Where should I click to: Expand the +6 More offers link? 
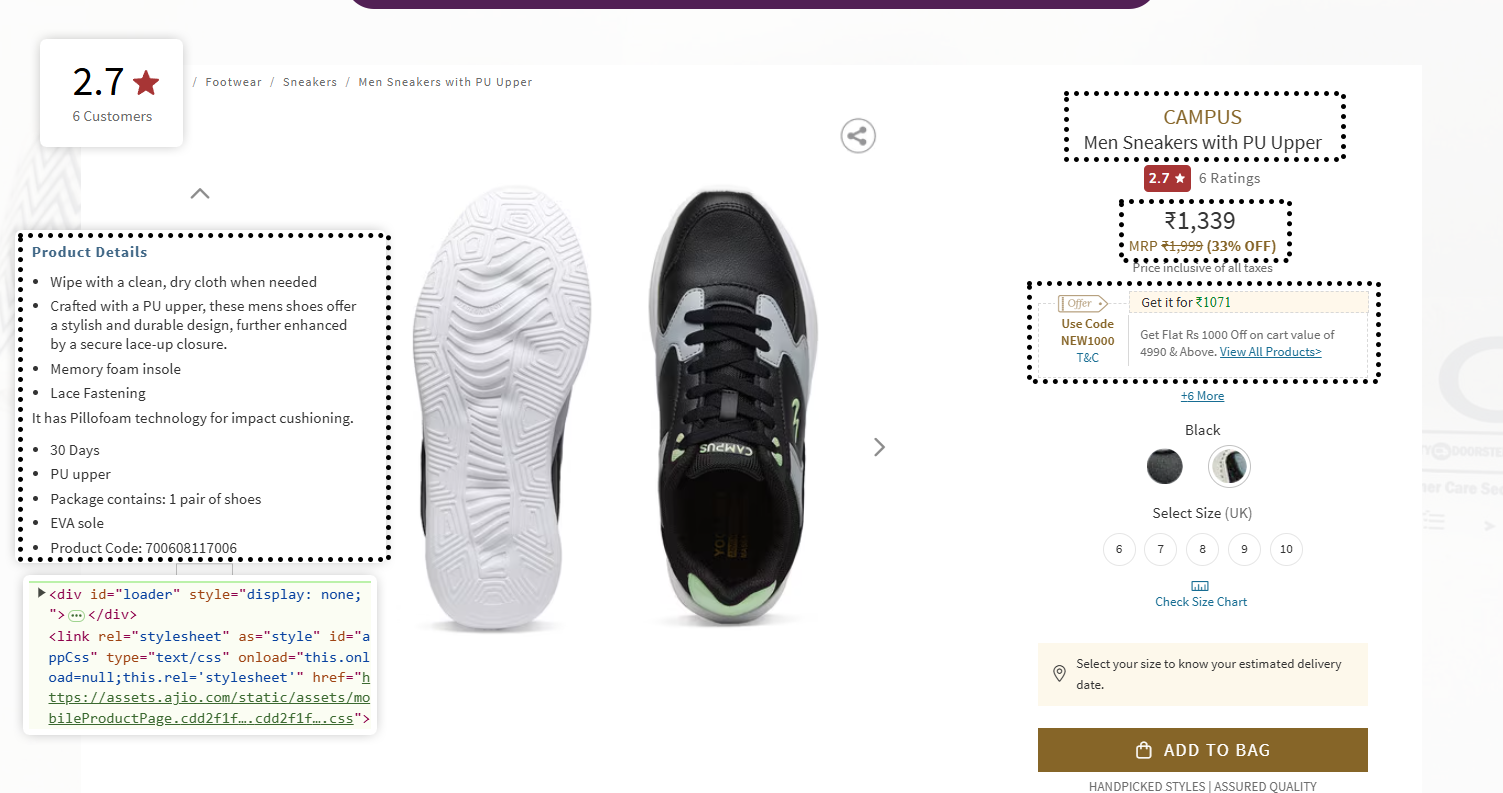[1202, 396]
